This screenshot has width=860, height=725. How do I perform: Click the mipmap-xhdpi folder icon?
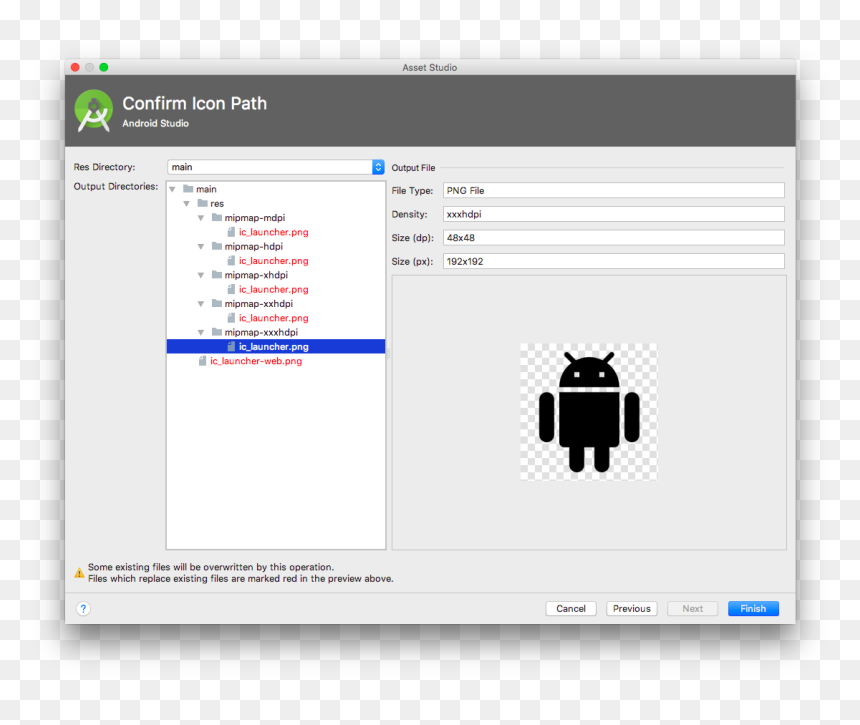point(217,274)
